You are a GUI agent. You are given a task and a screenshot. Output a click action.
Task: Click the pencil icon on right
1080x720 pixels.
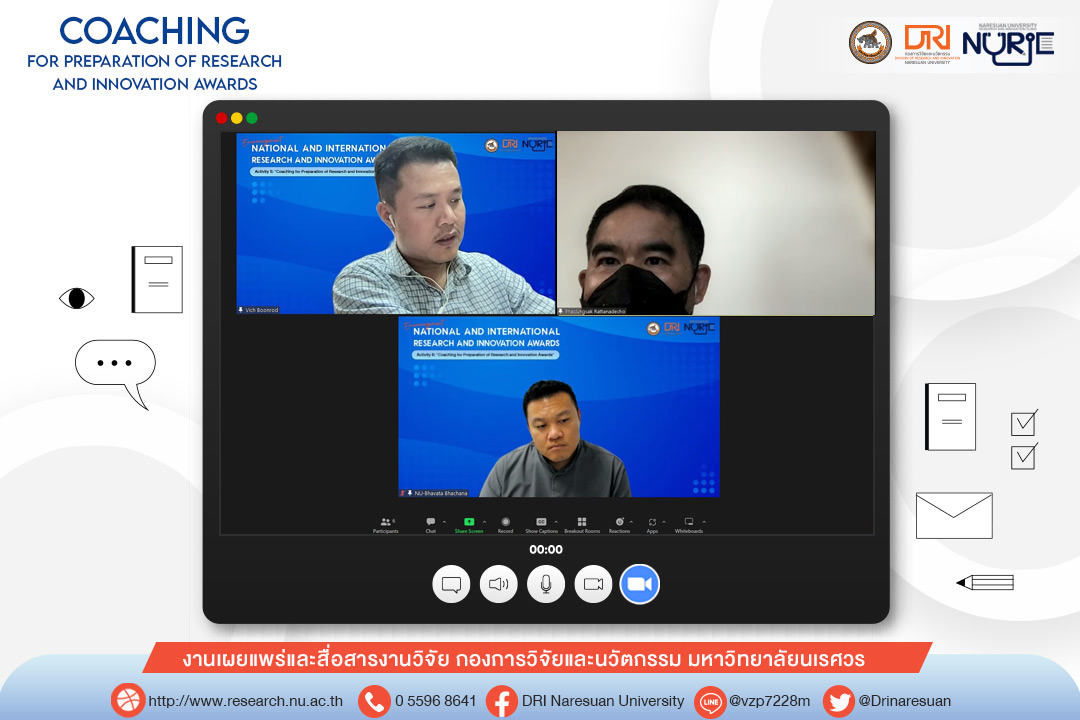pos(985,583)
